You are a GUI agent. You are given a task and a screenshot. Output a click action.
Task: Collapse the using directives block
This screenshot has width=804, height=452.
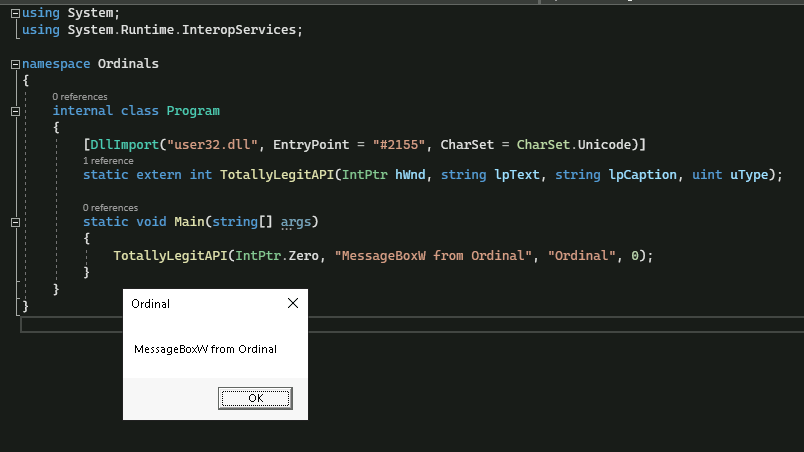click(14, 12)
